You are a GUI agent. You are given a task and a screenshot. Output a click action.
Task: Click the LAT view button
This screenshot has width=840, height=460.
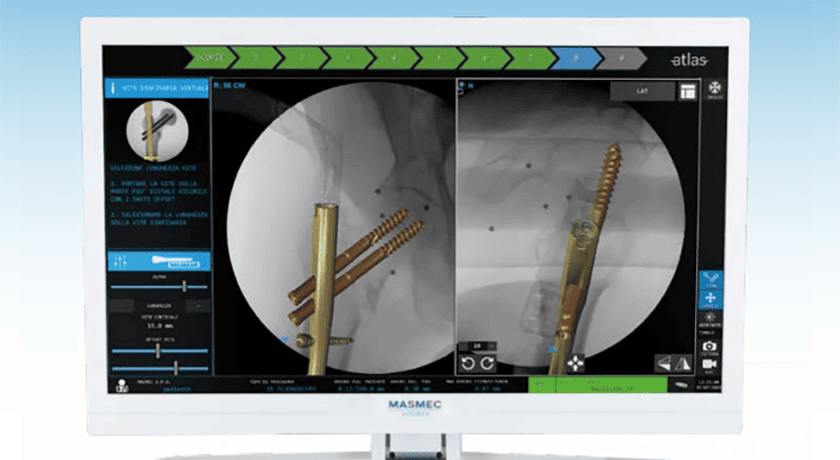coord(642,92)
